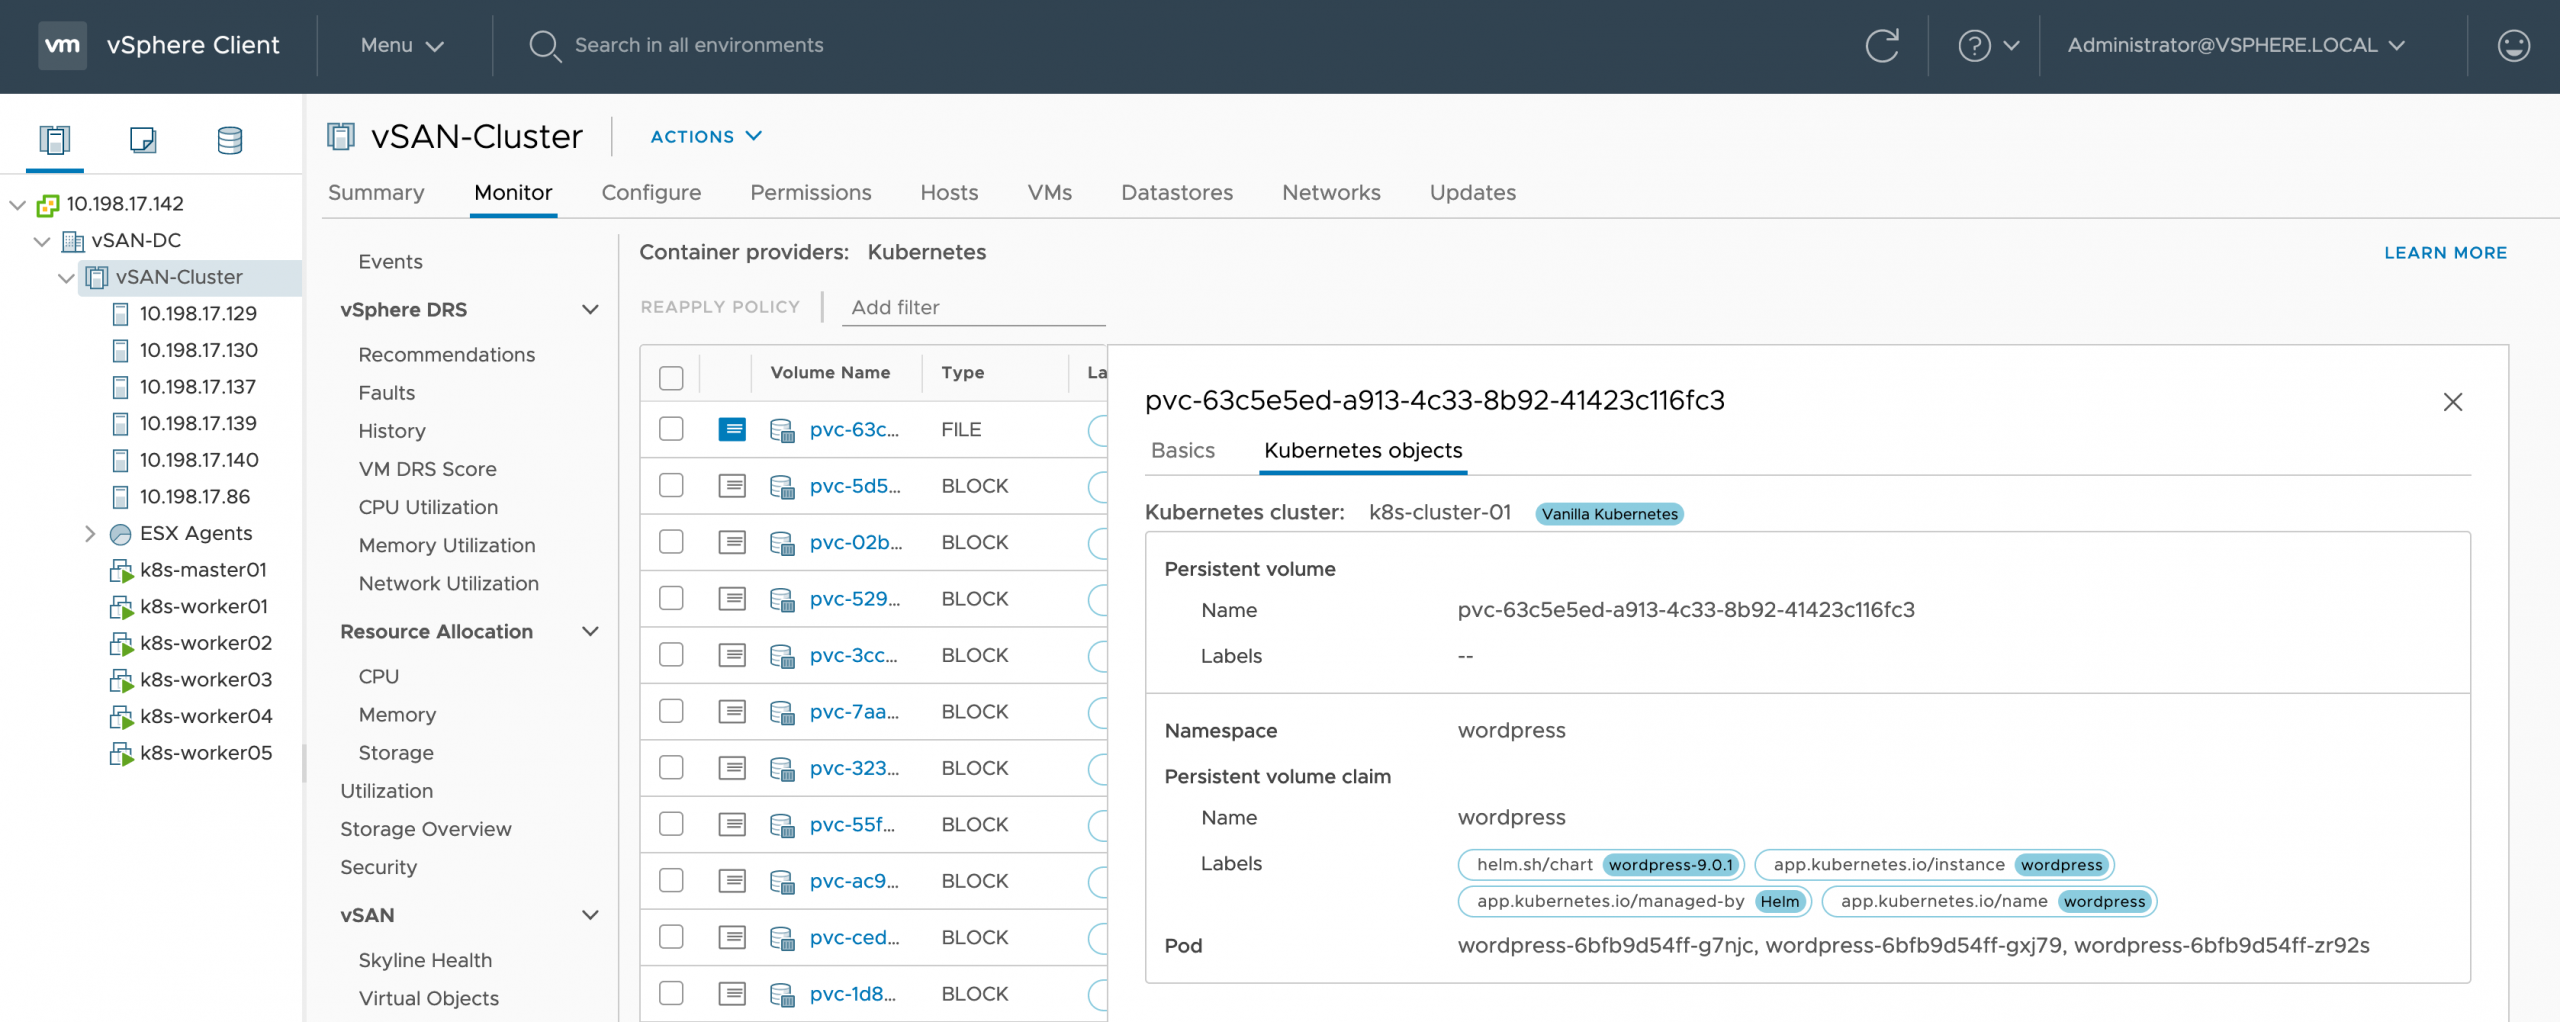Click the vm logo in header
This screenshot has height=1022, width=2560.
click(x=62, y=45)
